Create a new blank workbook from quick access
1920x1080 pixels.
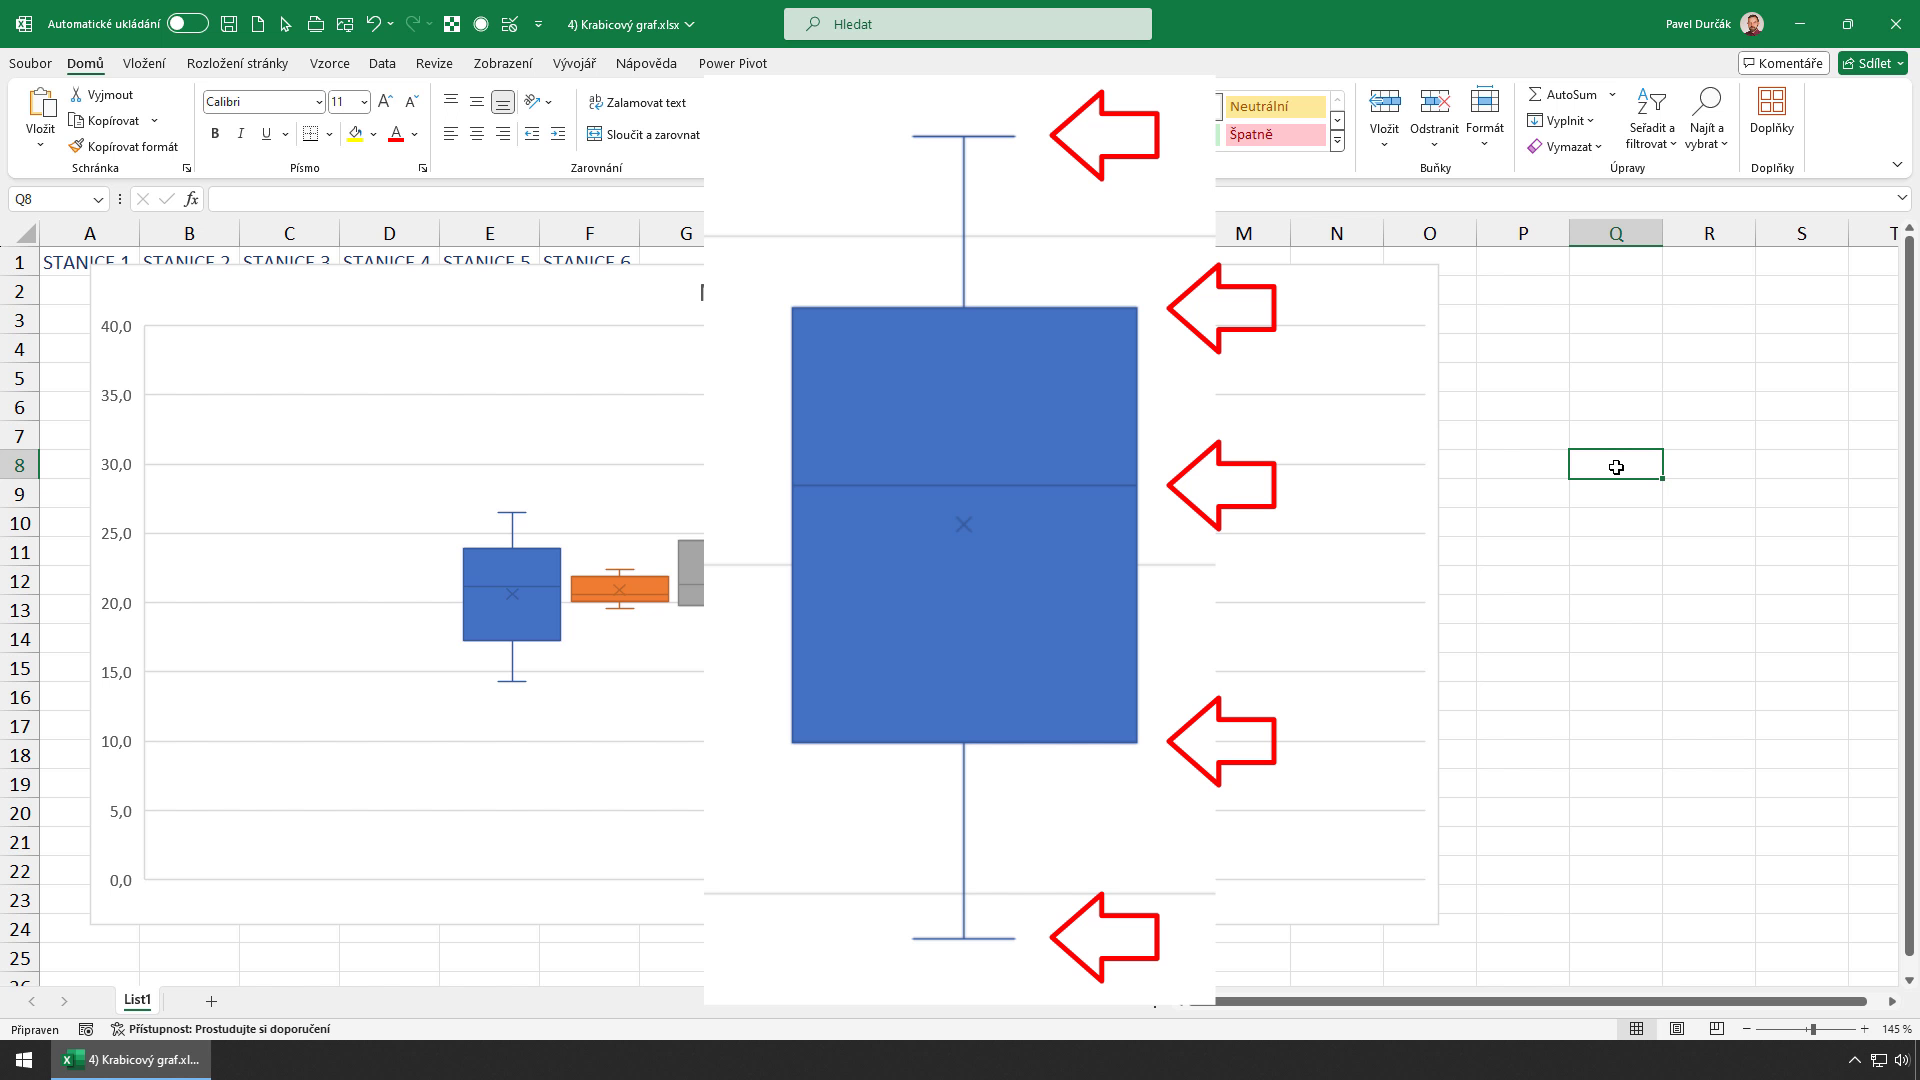point(258,24)
